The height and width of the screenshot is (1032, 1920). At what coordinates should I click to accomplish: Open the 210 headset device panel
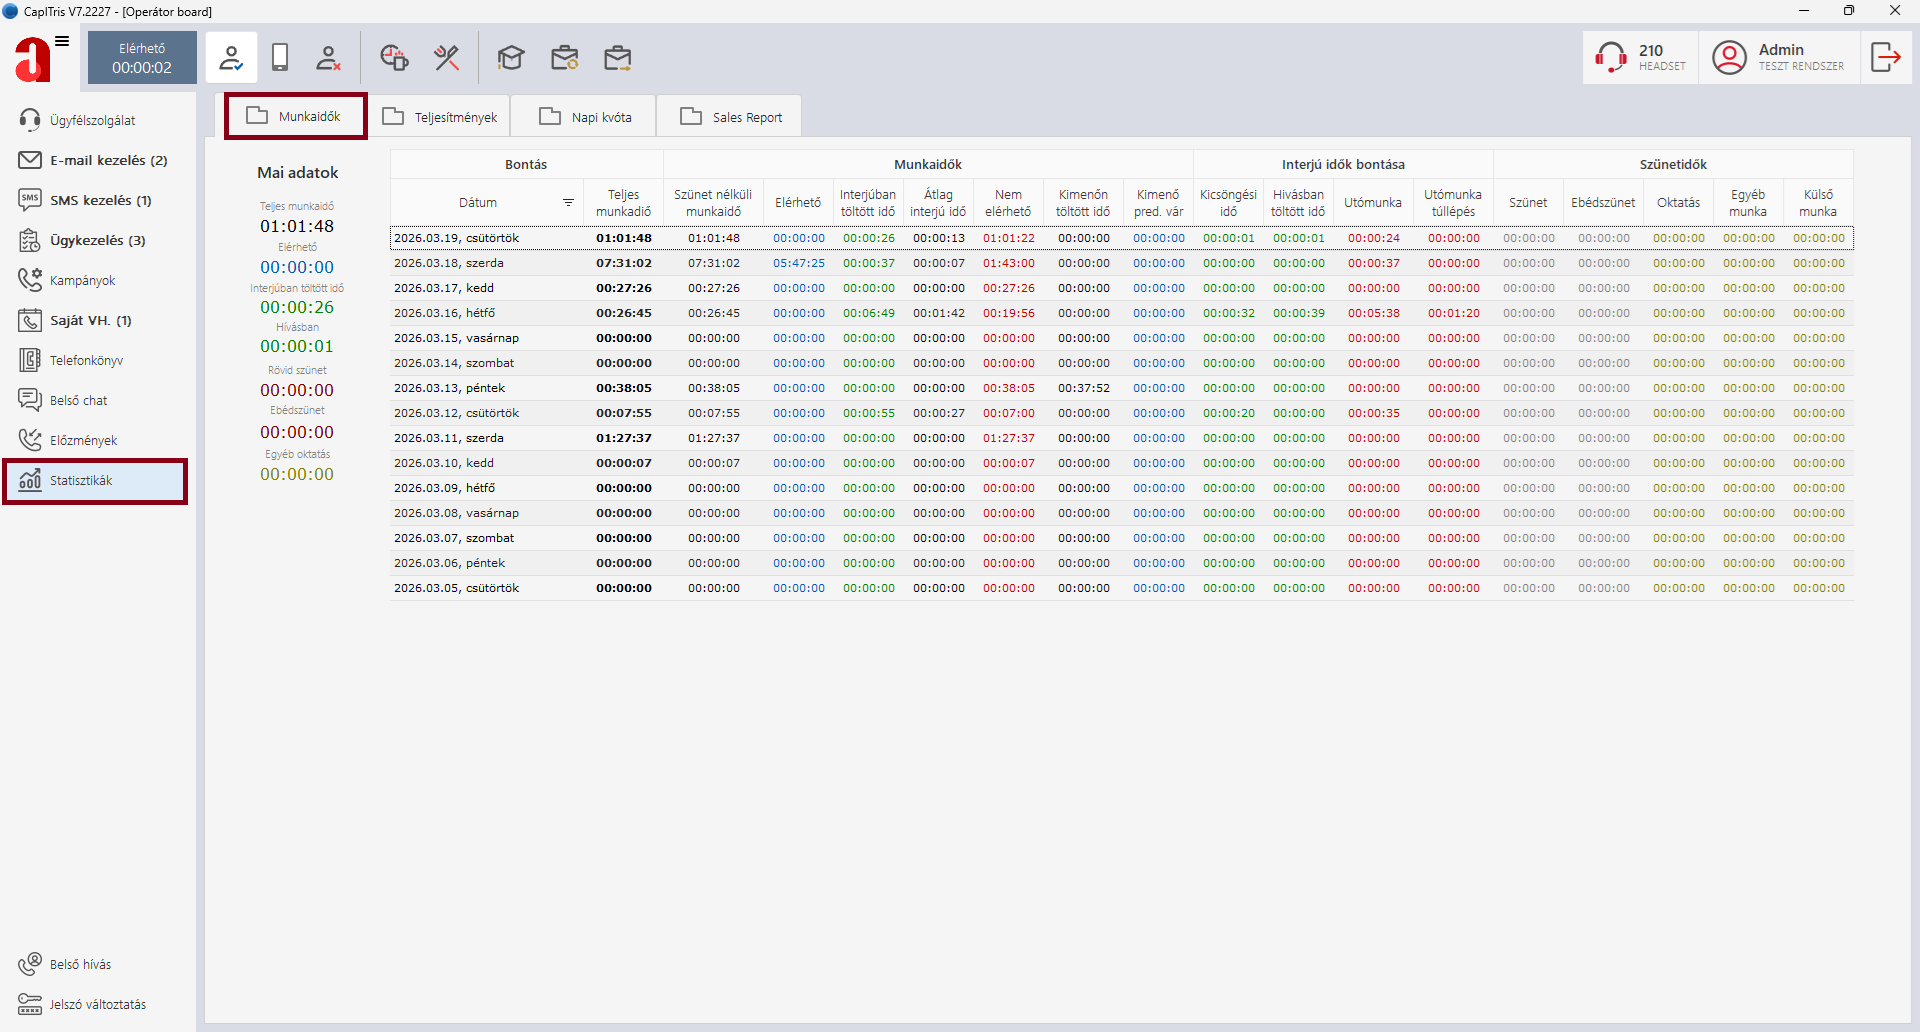pyautogui.click(x=1640, y=58)
